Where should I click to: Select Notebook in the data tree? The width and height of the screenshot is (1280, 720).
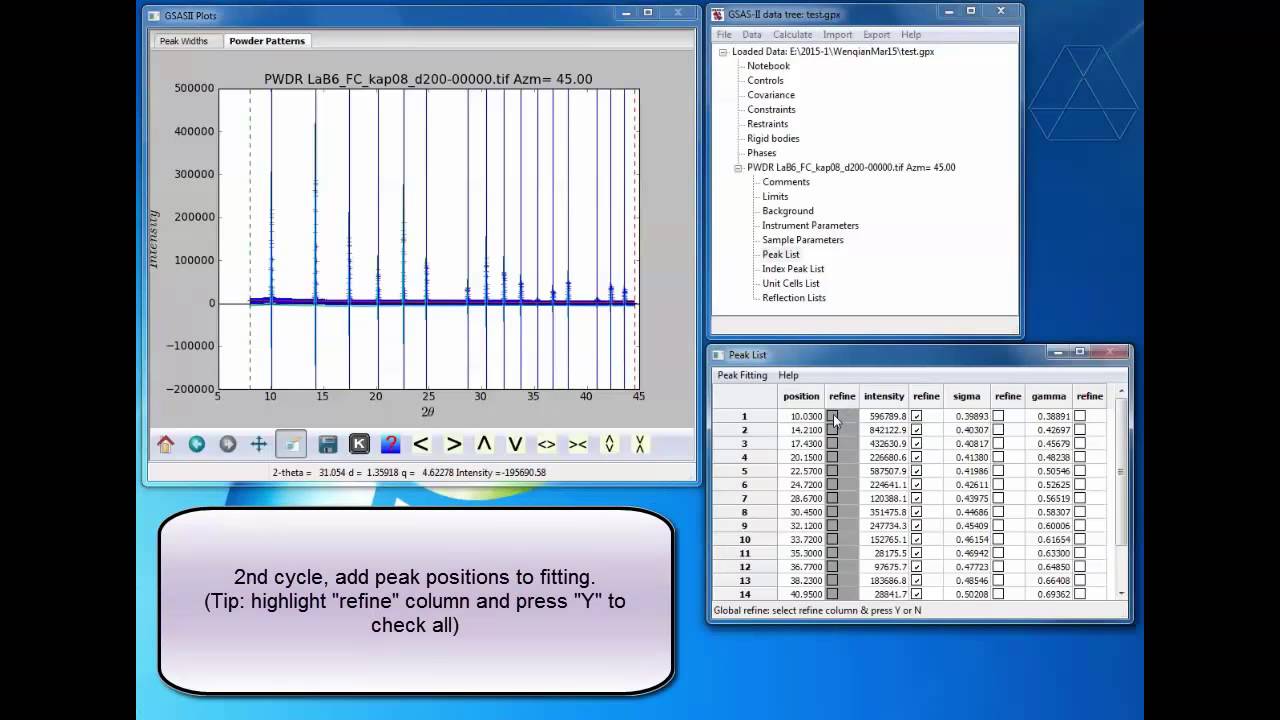click(x=769, y=66)
